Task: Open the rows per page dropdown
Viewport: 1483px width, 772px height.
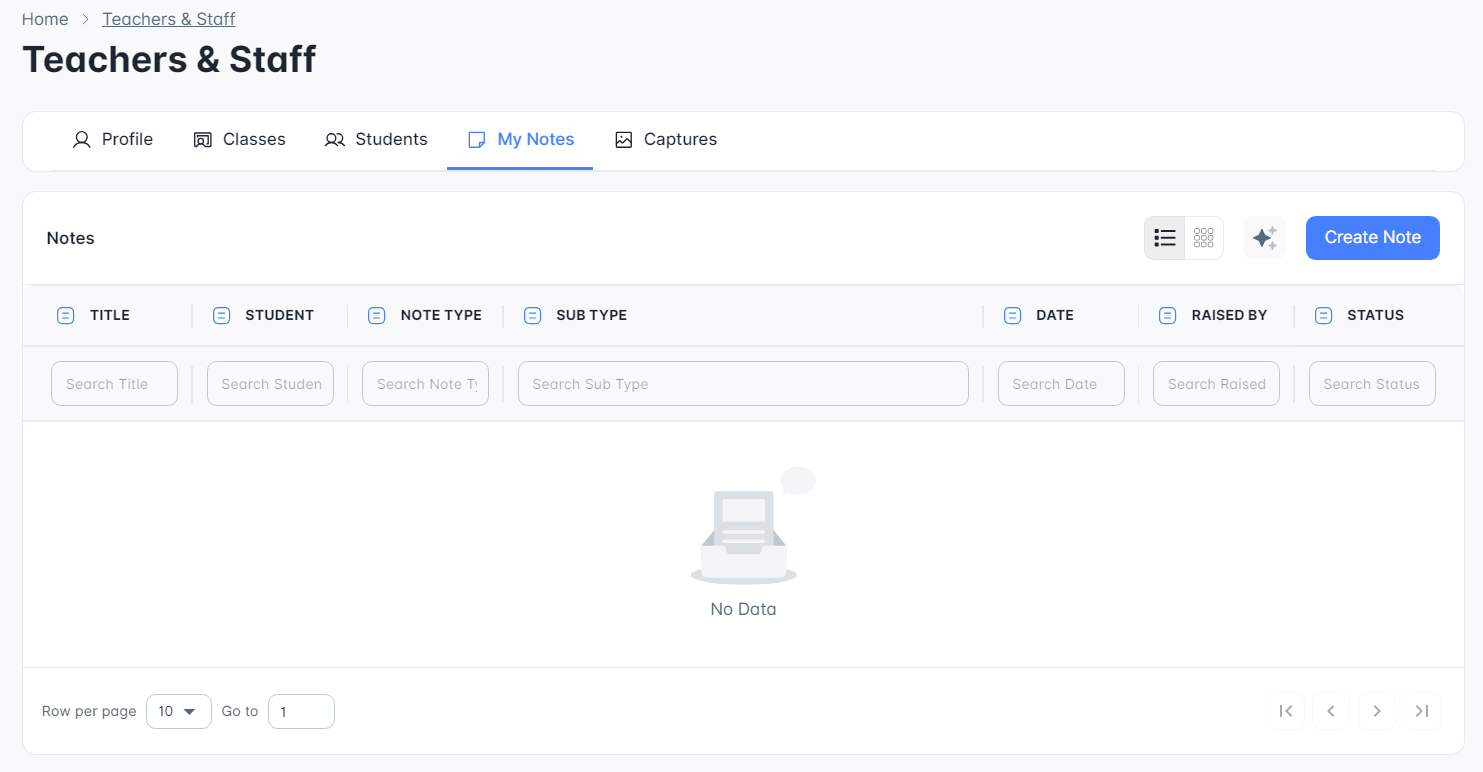Action: tap(178, 711)
